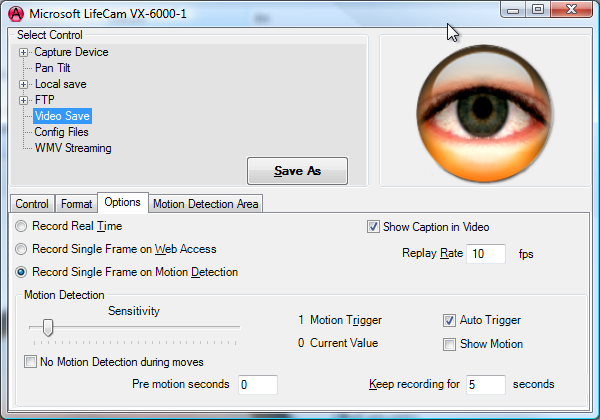Image resolution: width=600 pixels, height=420 pixels.
Task: Open the Motion Detection Area tab
Action: point(206,204)
